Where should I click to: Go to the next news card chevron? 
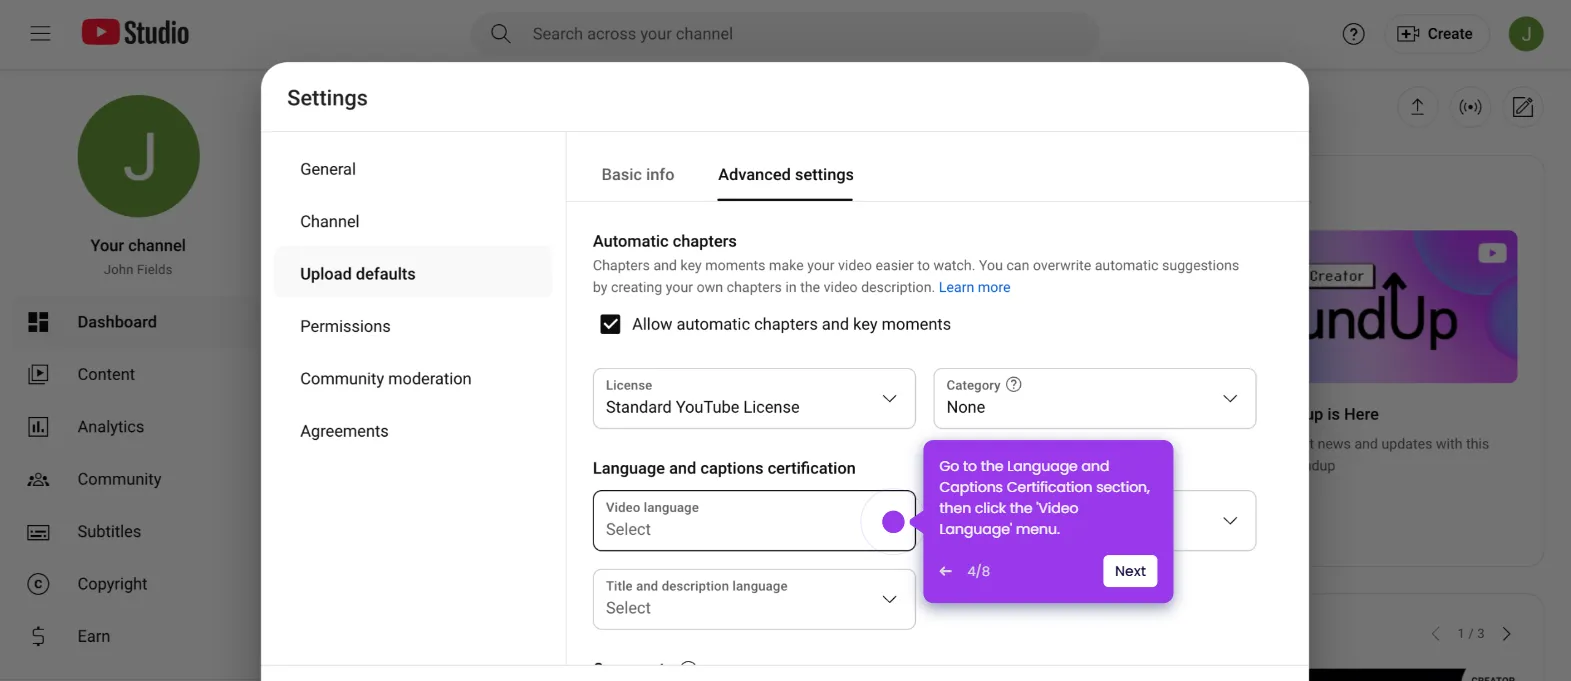pos(1507,634)
